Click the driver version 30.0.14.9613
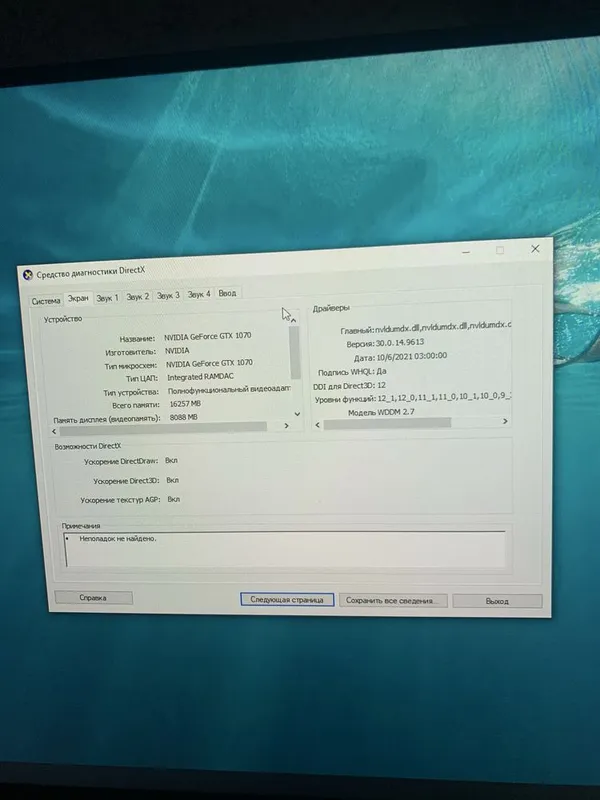Image resolution: width=600 pixels, height=800 pixels. click(x=400, y=343)
